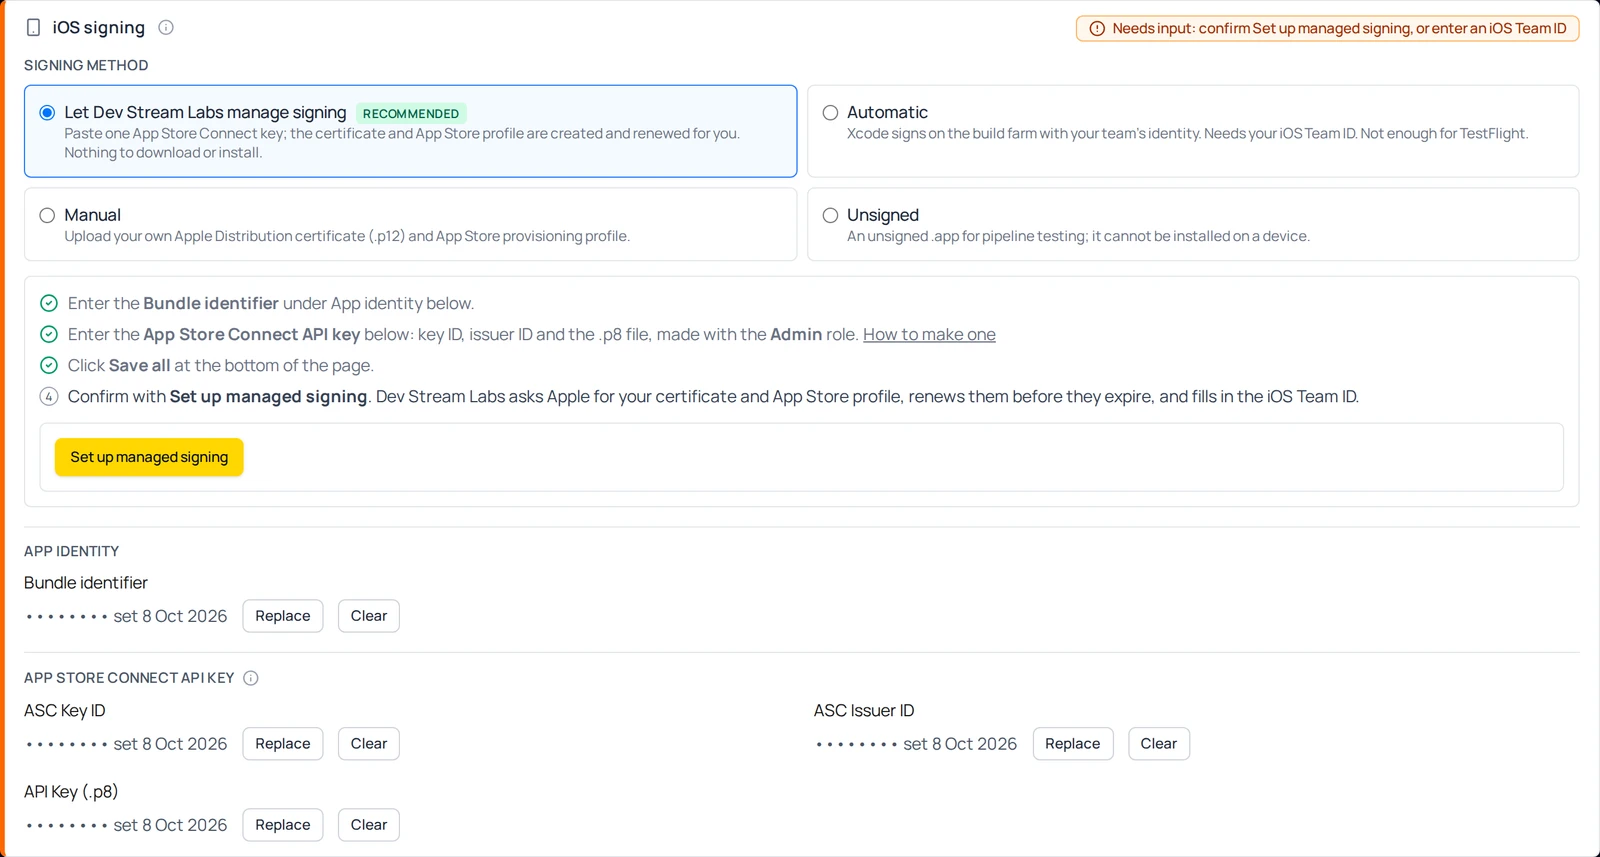
Task: Click the phone icon before iOS signing
Action: [33, 28]
